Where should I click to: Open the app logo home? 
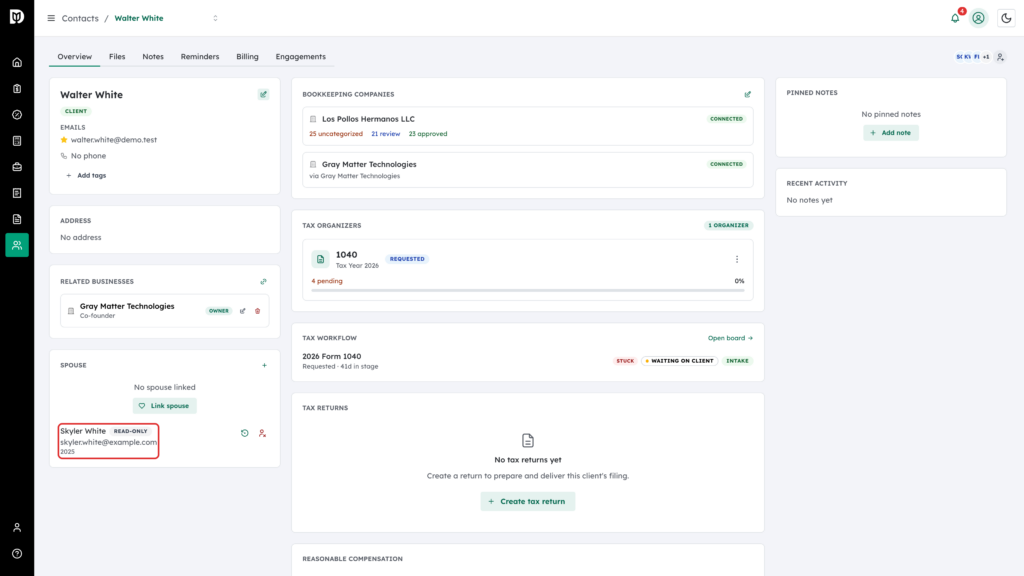(17, 17)
